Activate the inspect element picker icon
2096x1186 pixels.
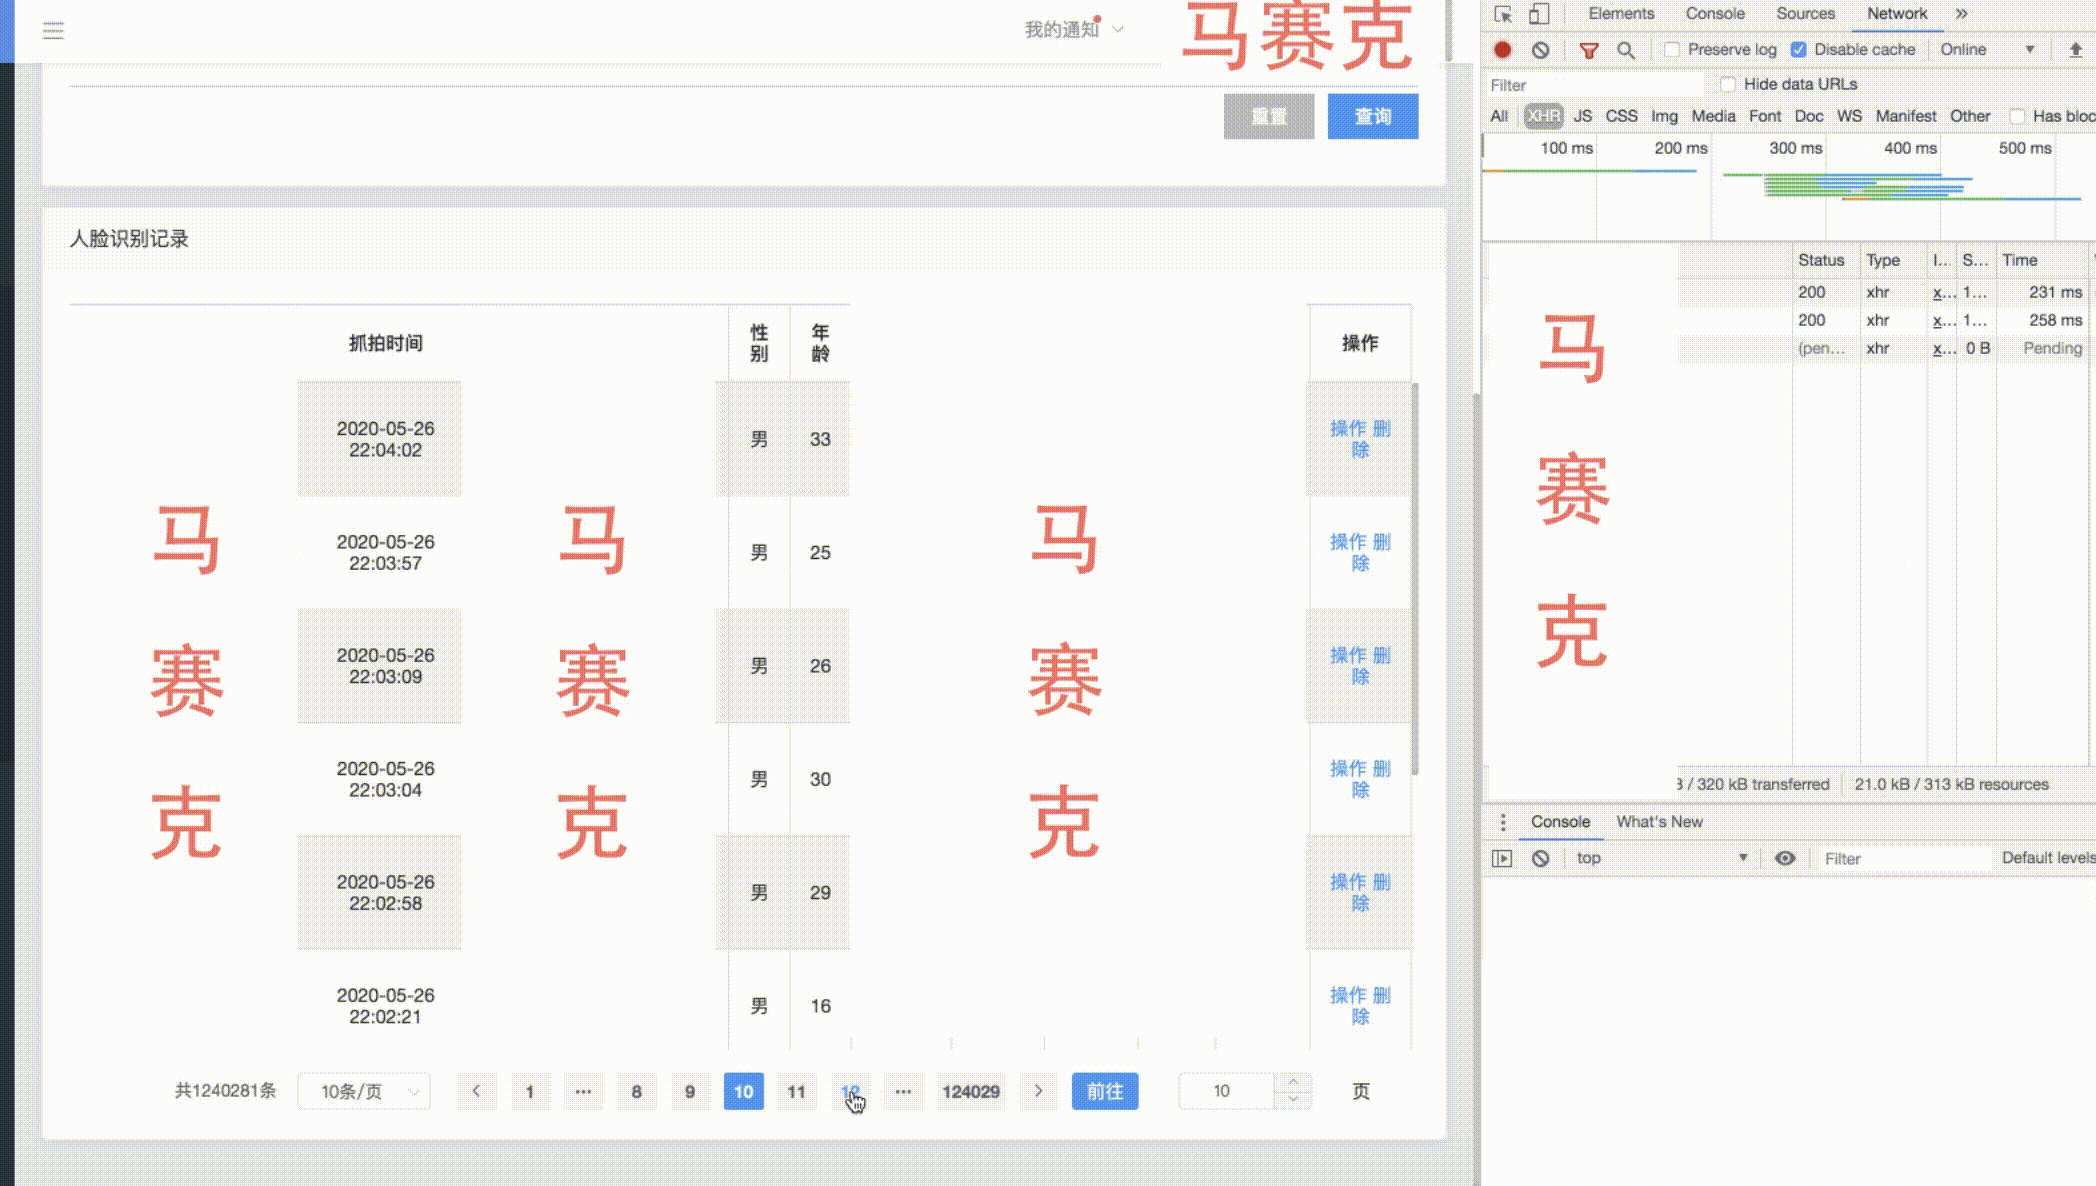(1503, 14)
